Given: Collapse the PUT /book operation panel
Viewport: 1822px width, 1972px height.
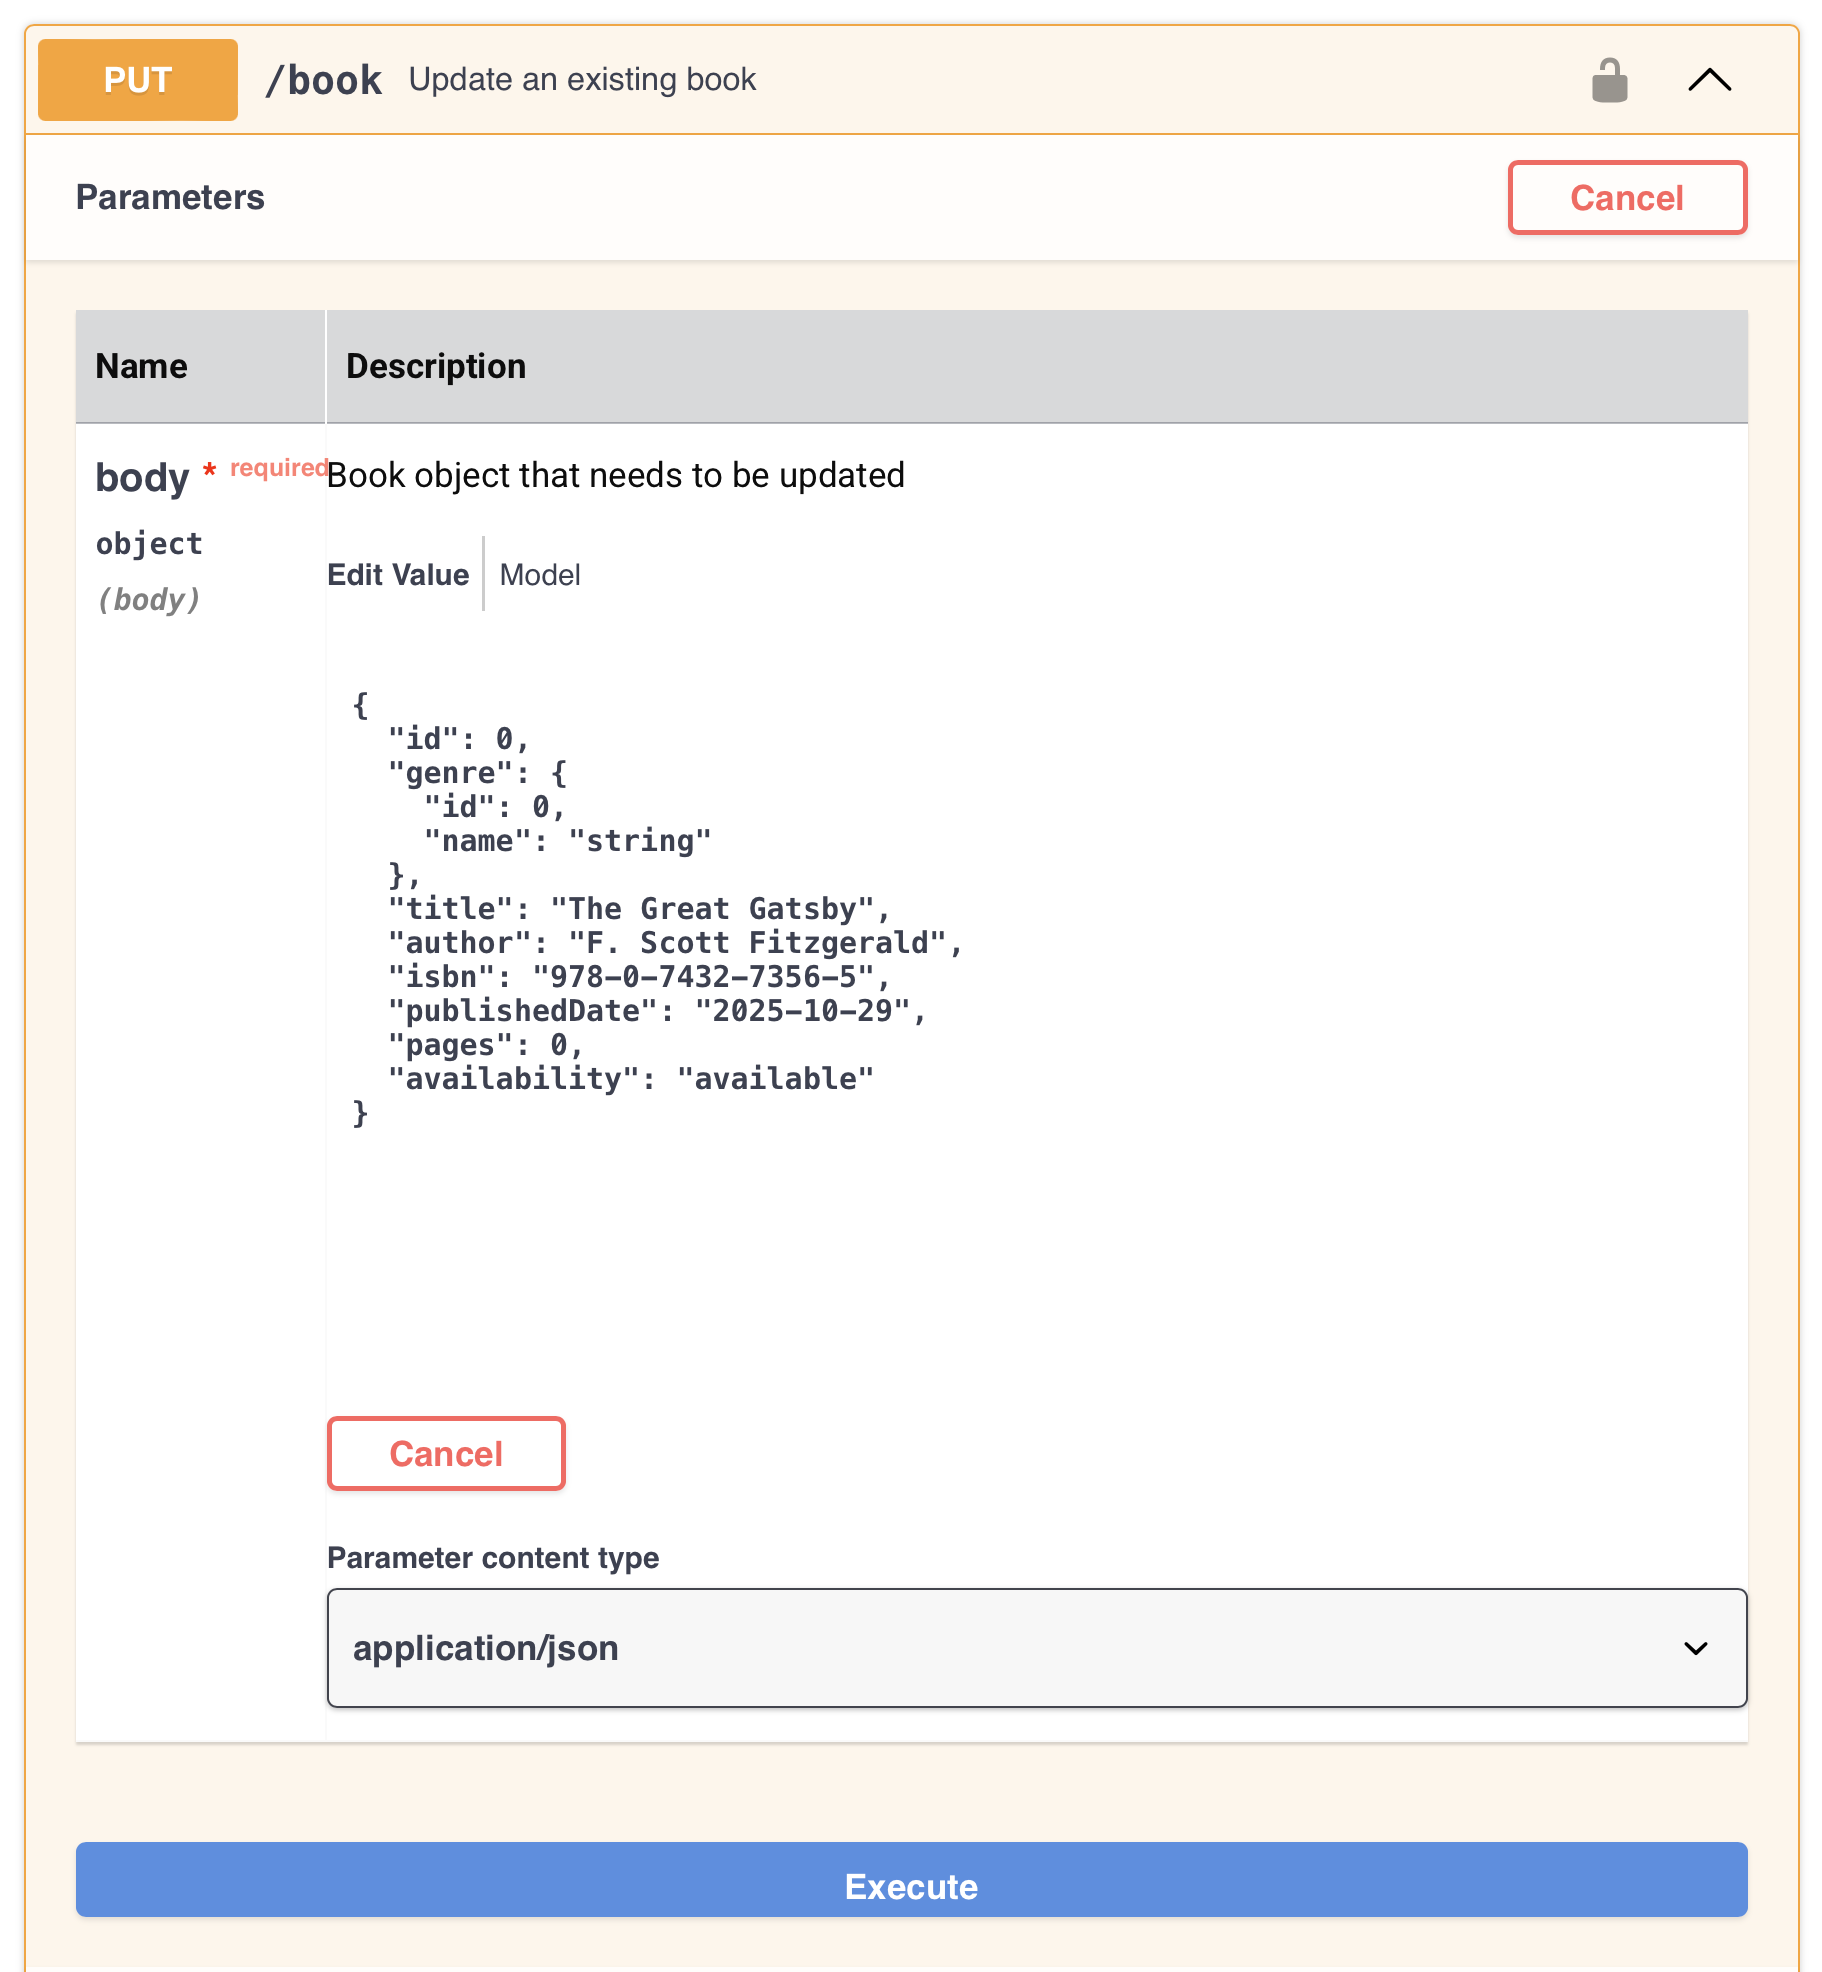Looking at the screenshot, I should click(x=1708, y=80).
